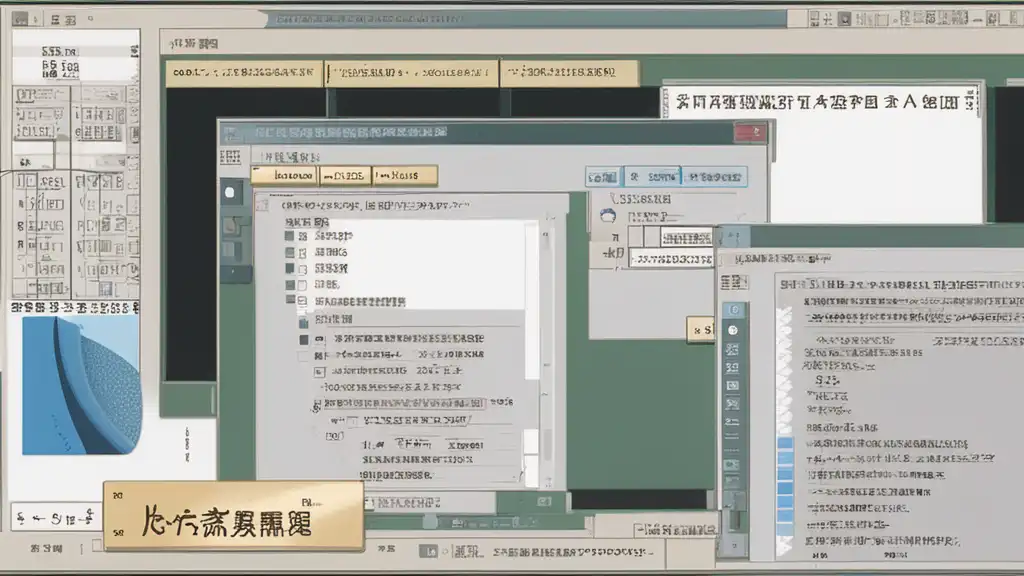
Task: Open the middle beige tab in the center dialog
Action: (345, 176)
